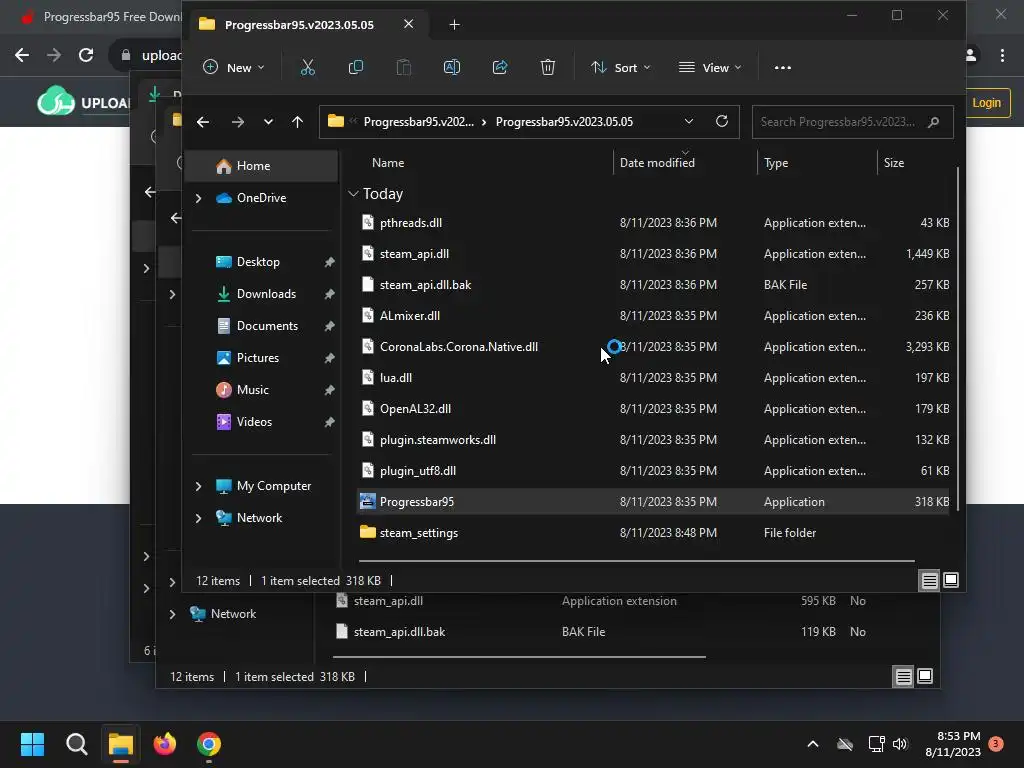Open recent locations dropdown arrow
Screen dimensions: 1024x768
(x=268, y=122)
